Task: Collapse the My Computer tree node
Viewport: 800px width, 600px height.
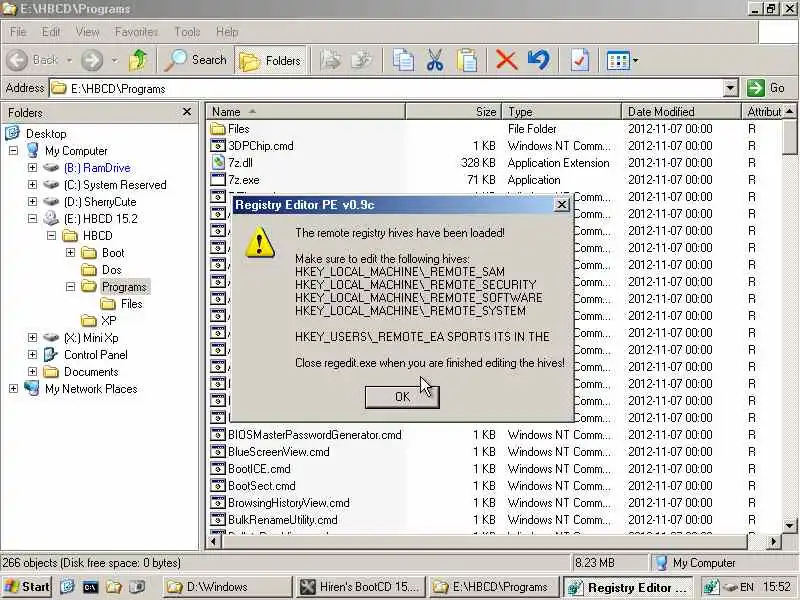Action: [x=13, y=151]
